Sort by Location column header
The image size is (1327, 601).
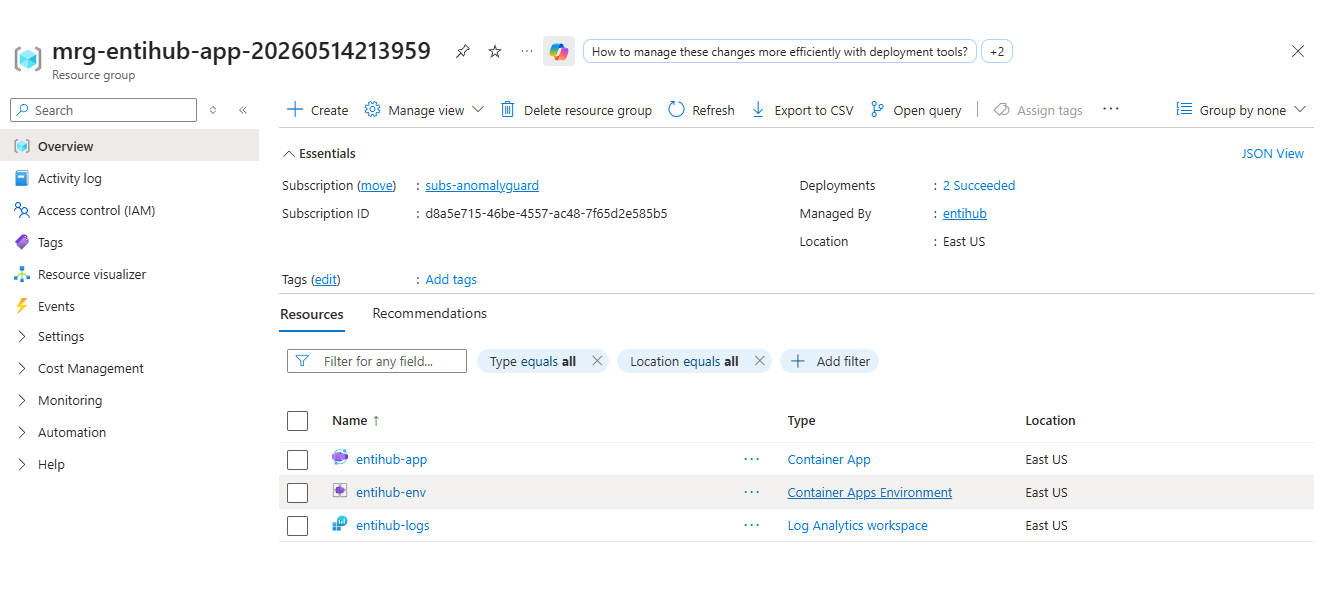[1050, 420]
